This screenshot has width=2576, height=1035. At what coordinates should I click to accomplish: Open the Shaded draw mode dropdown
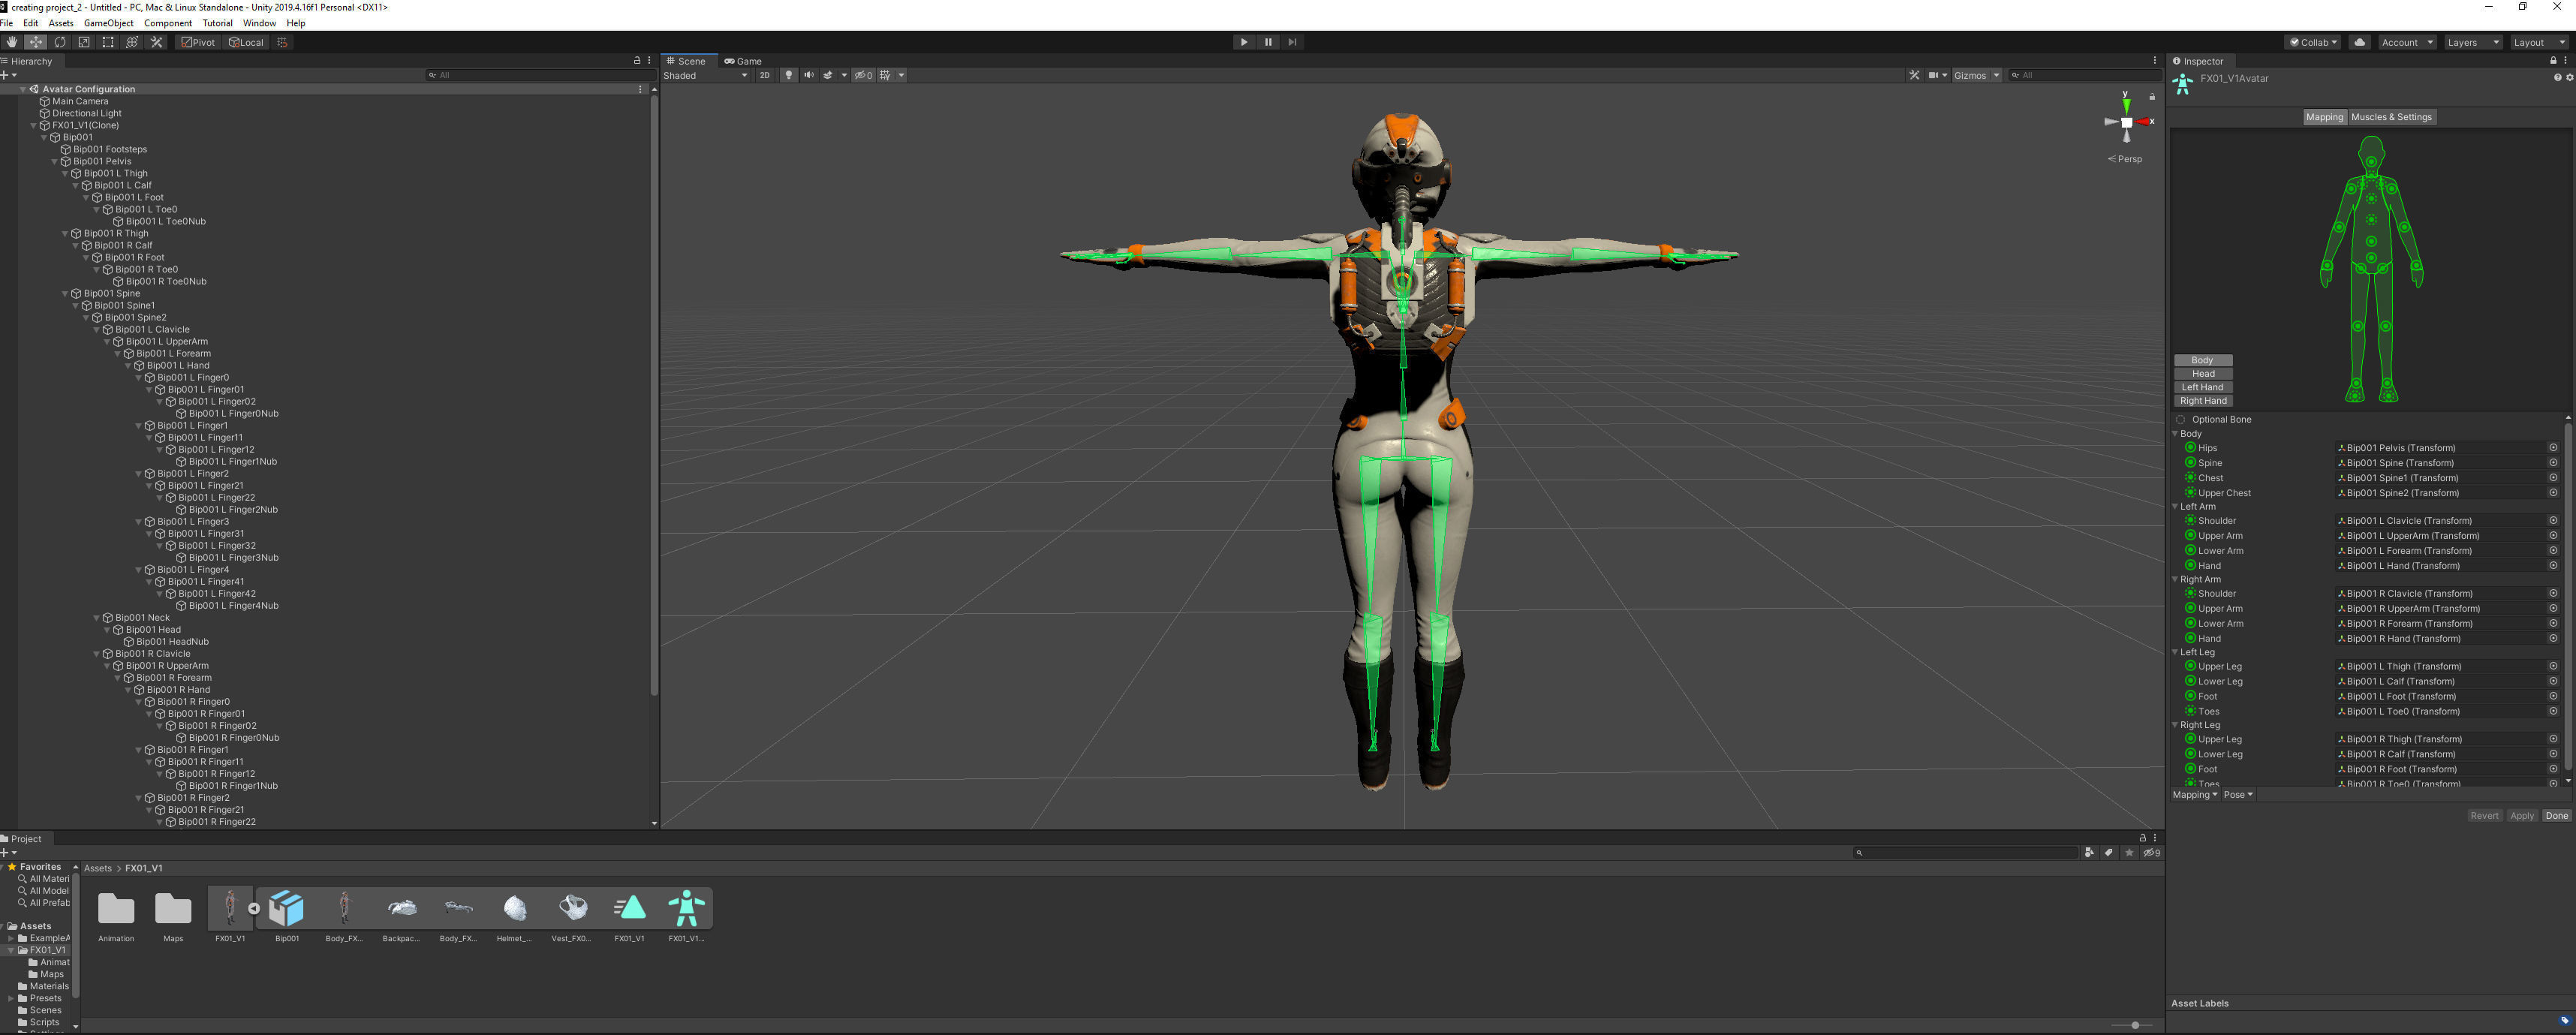pyautogui.click(x=705, y=75)
